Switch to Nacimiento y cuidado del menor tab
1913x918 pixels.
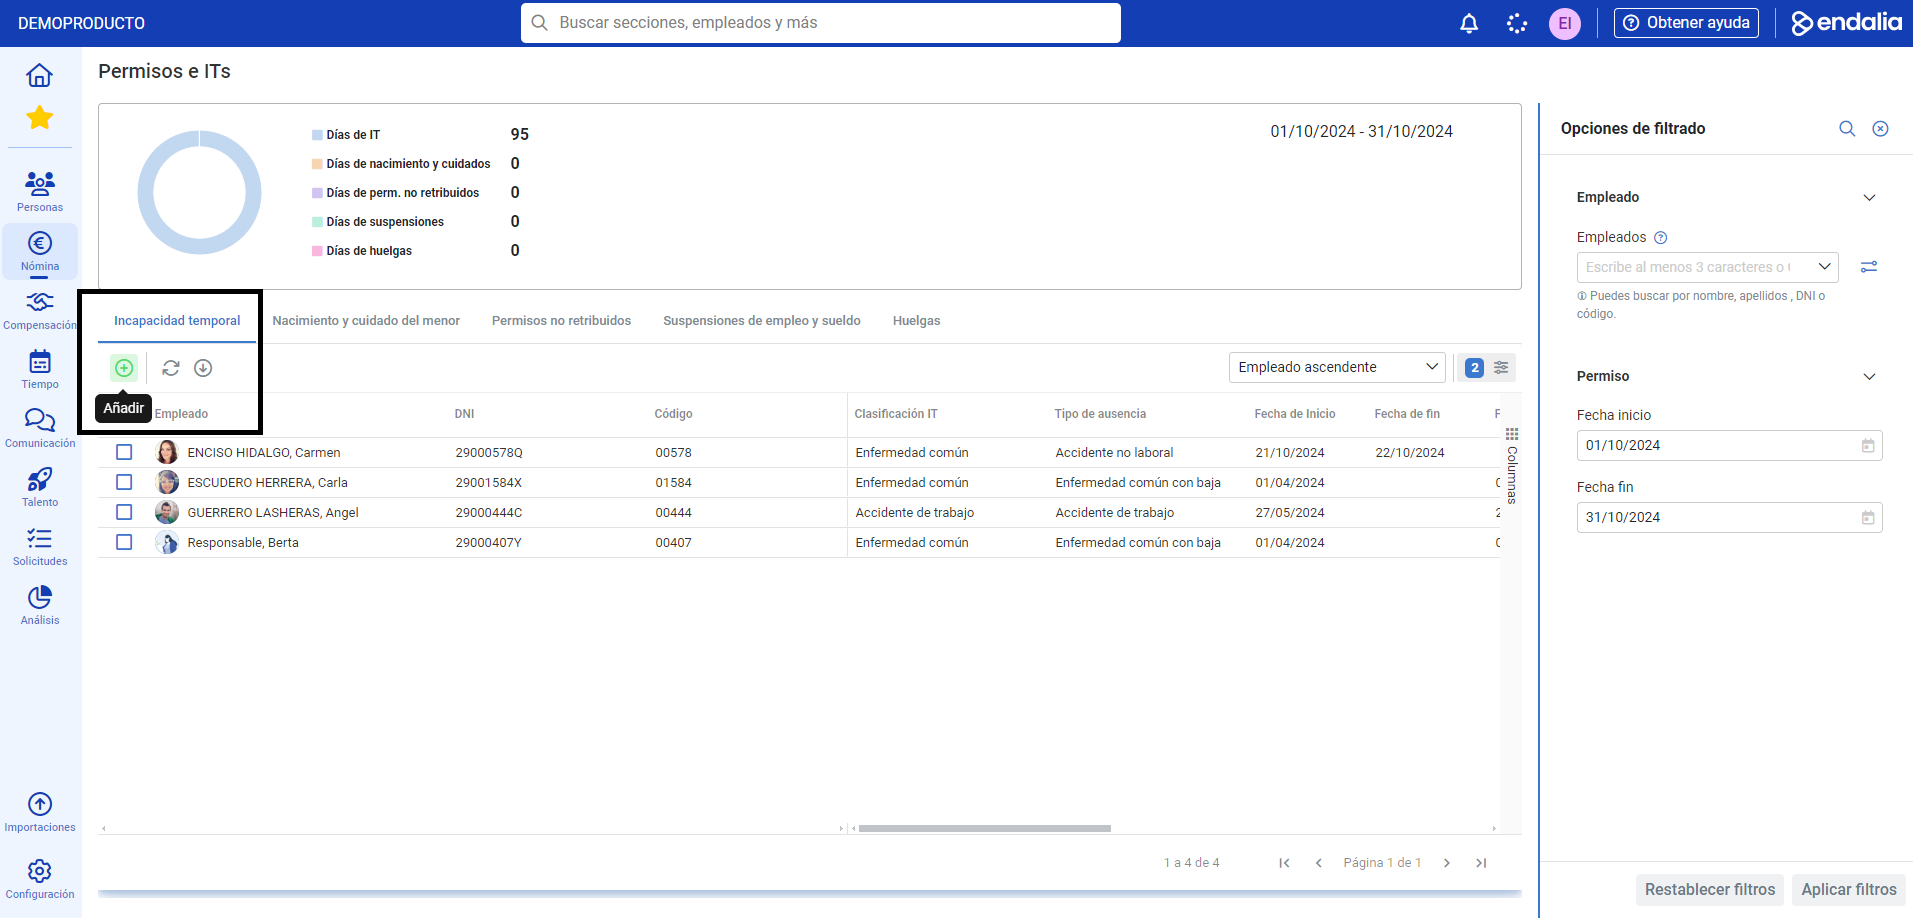coord(366,321)
